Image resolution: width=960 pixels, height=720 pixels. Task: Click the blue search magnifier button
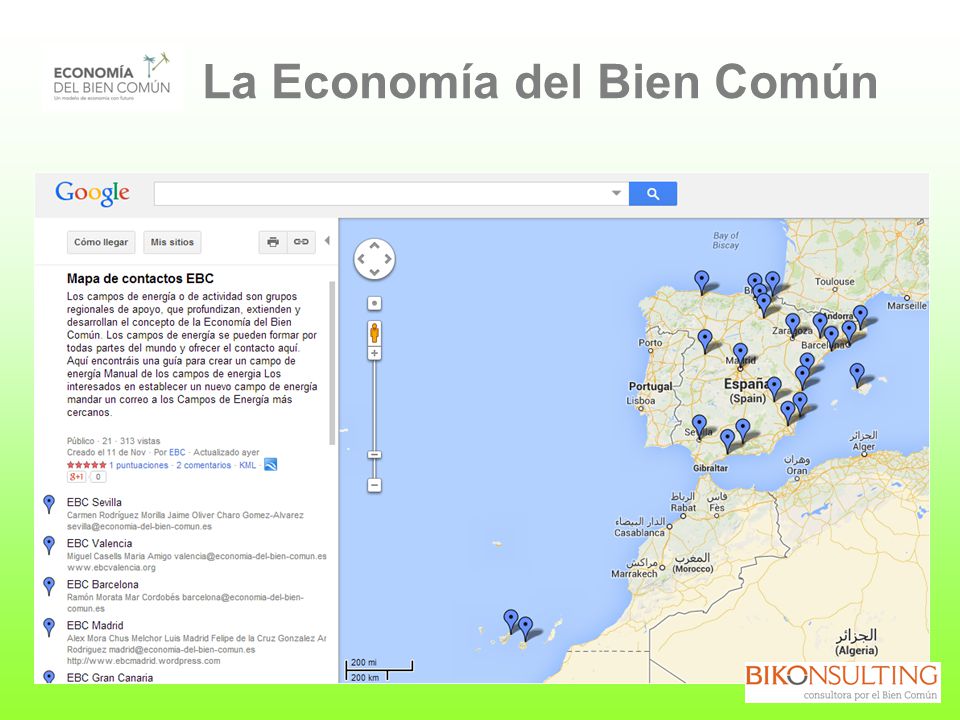(x=653, y=193)
